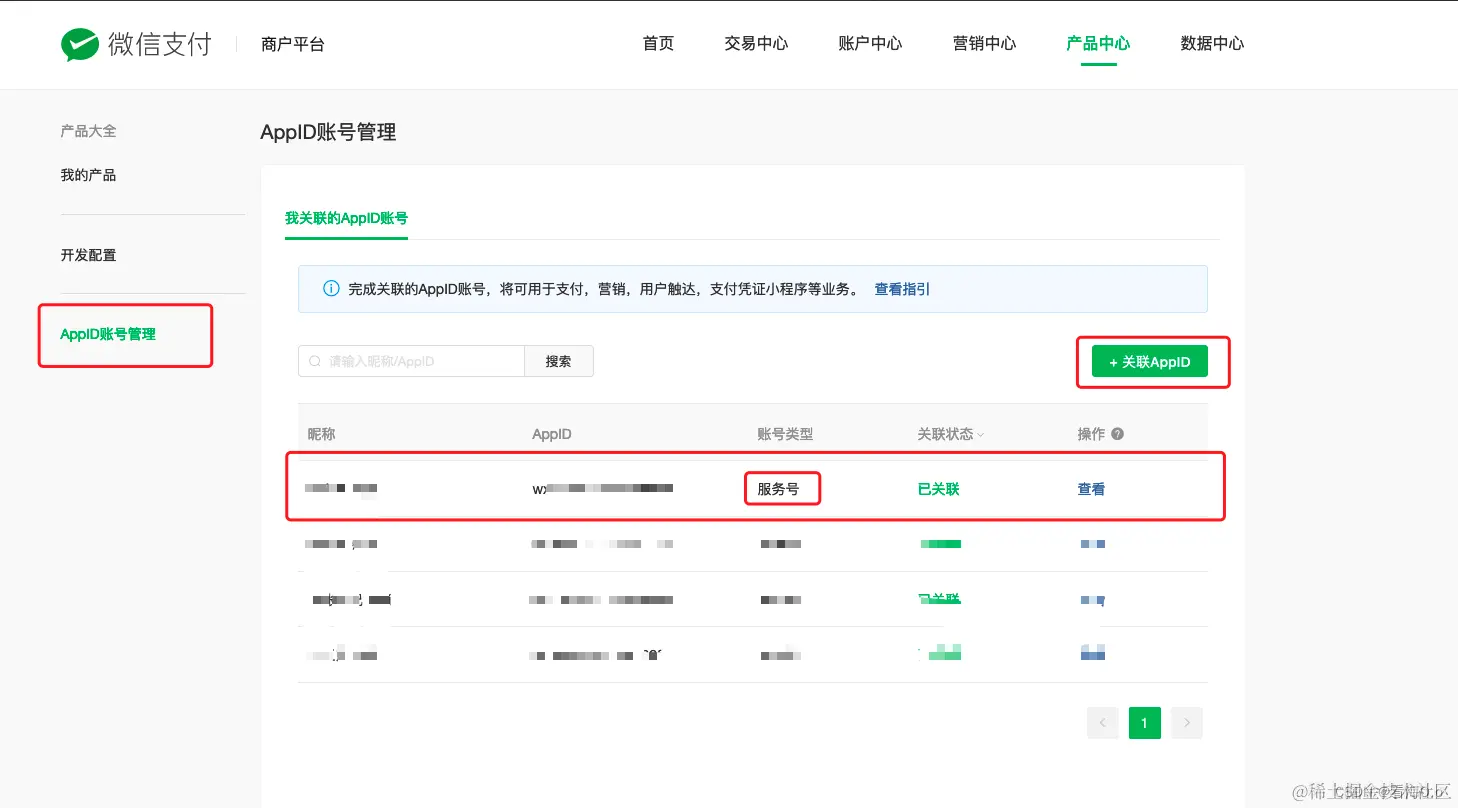
Task: Click the 商户平台 label in header
Action: click(x=292, y=44)
